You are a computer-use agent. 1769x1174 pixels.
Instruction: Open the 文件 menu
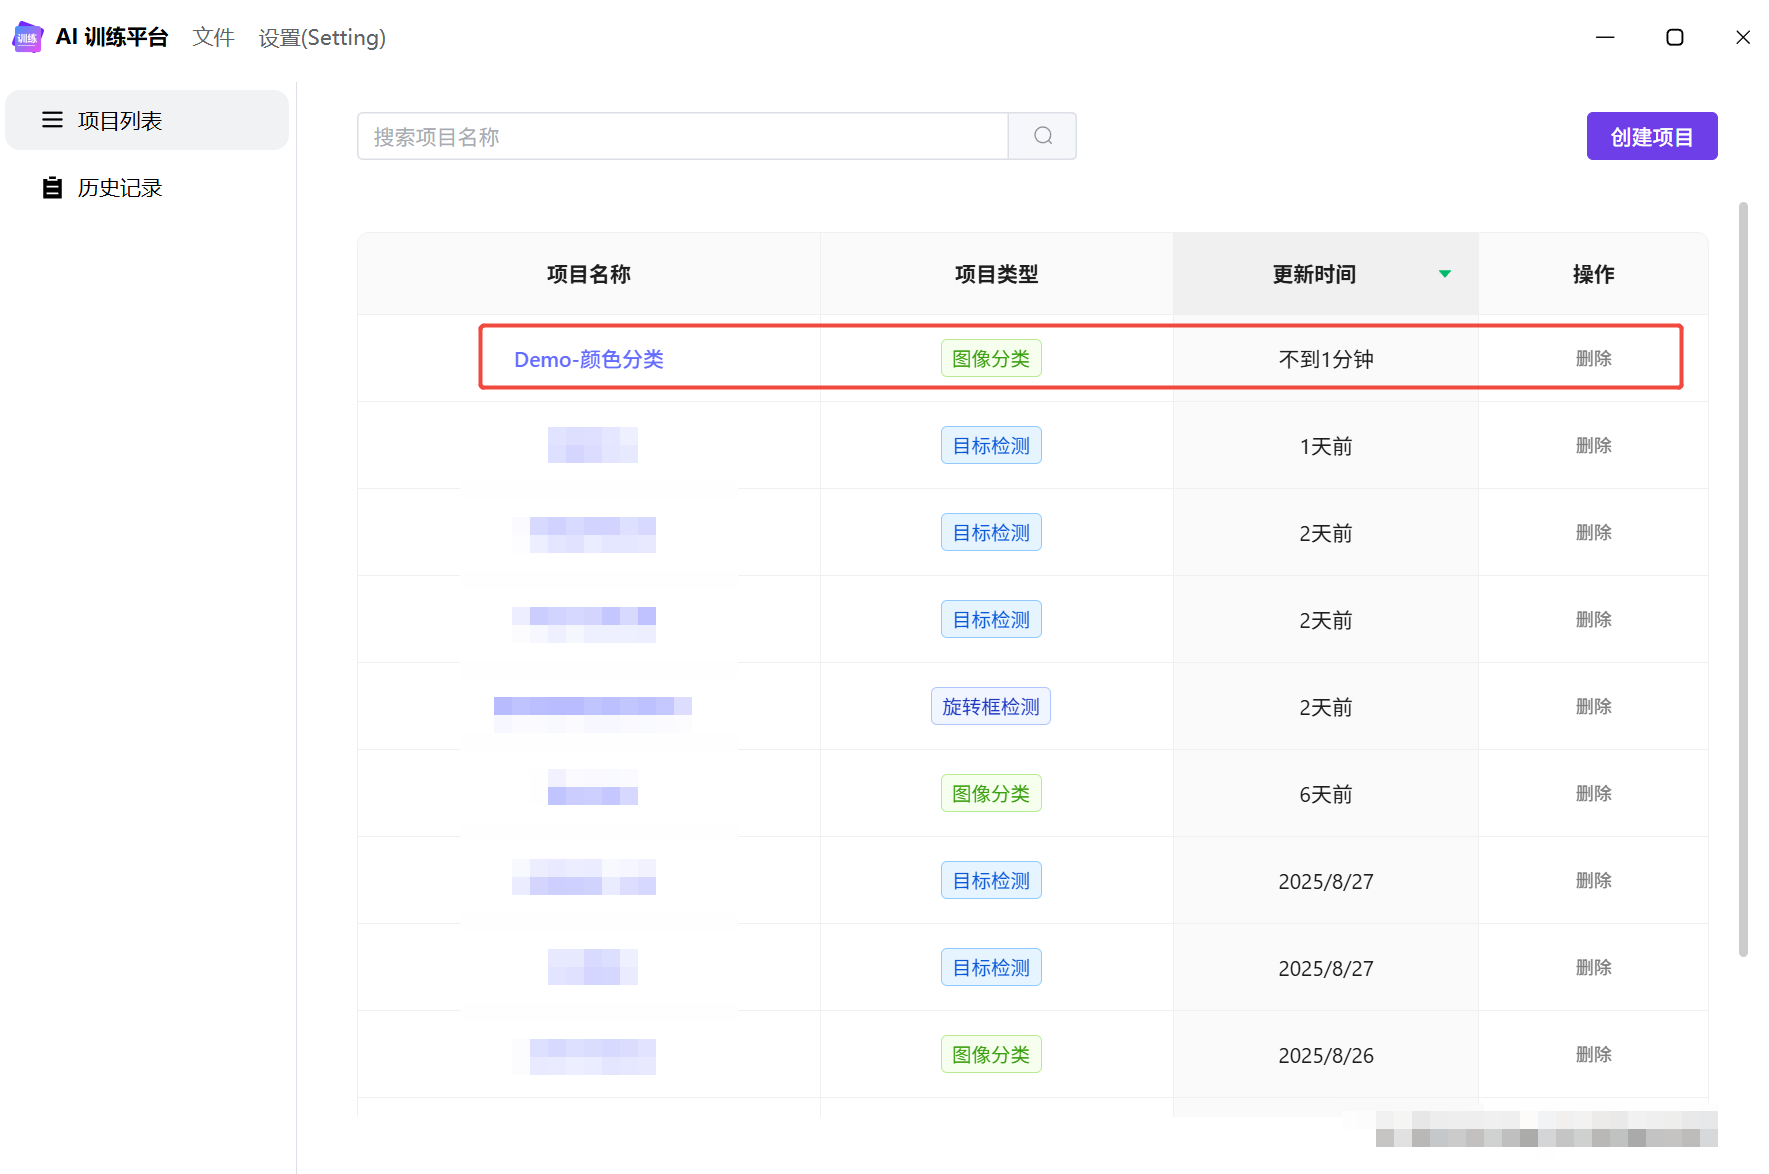pyautogui.click(x=213, y=38)
